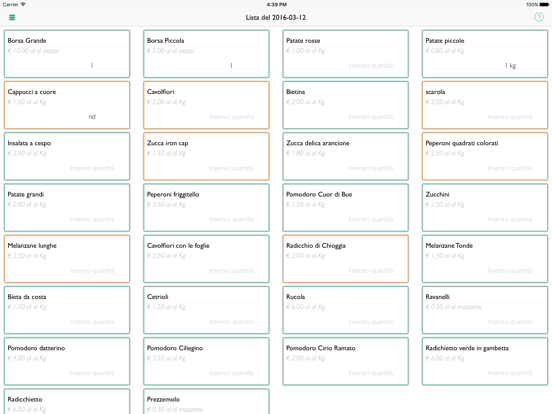Select the Rucola title
552x414 pixels.
coord(295,297)
